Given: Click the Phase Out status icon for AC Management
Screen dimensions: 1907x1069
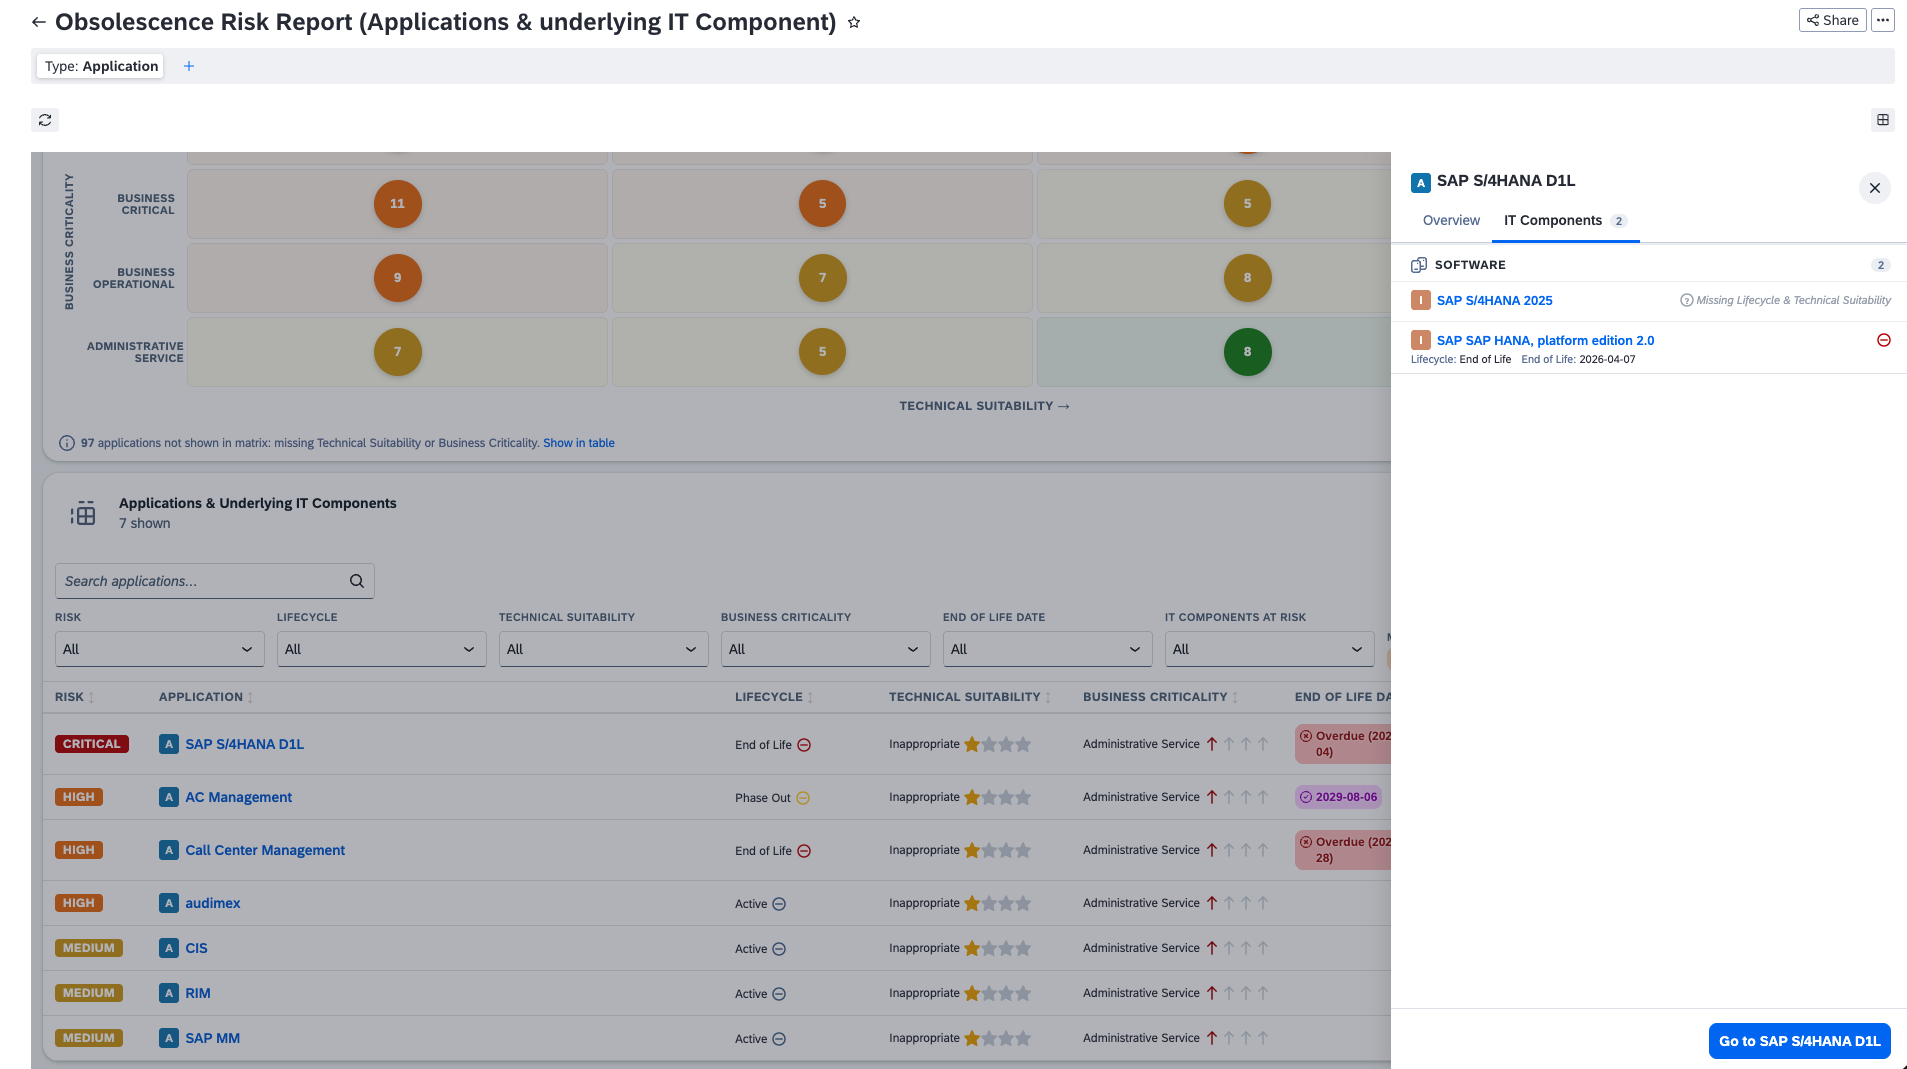Looking at the screenshot, I should [x=803, y=798].
